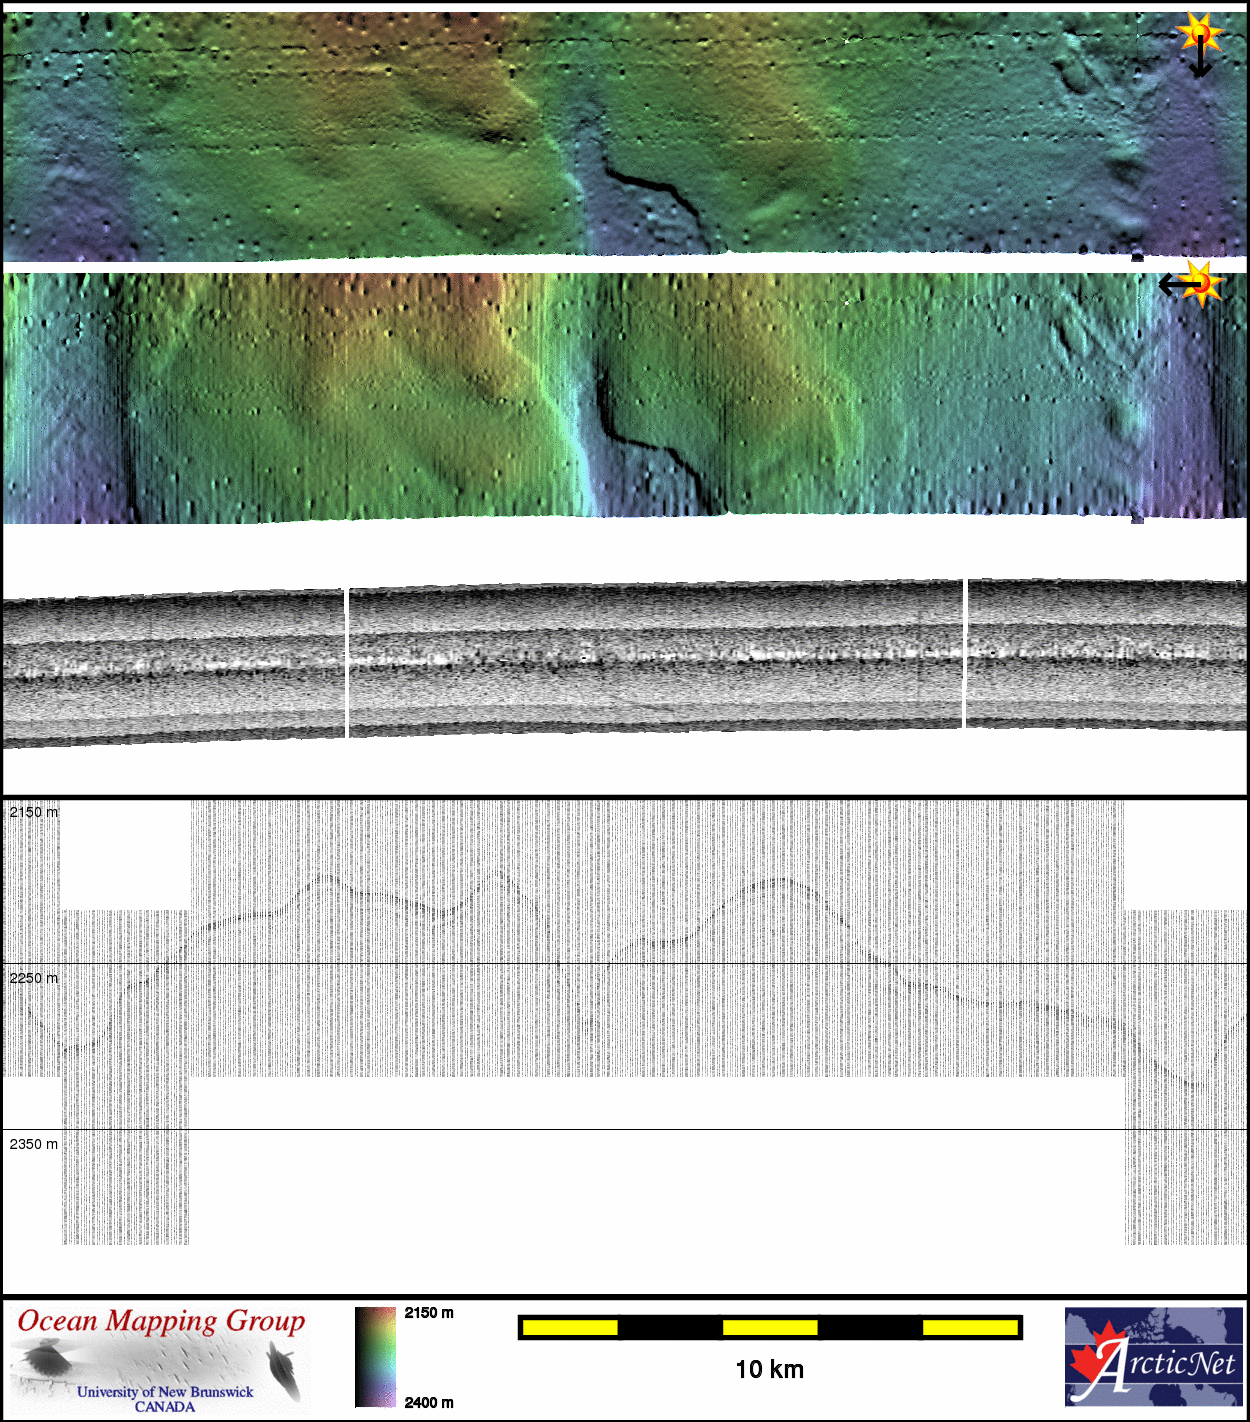Click the 2150 m depth profile label

33,812
